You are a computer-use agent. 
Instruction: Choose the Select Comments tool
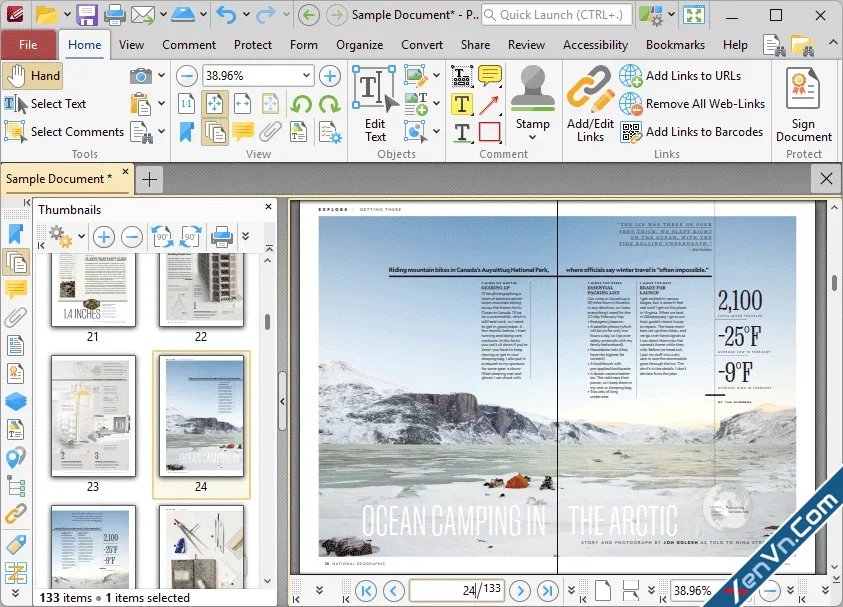[65, 132]
